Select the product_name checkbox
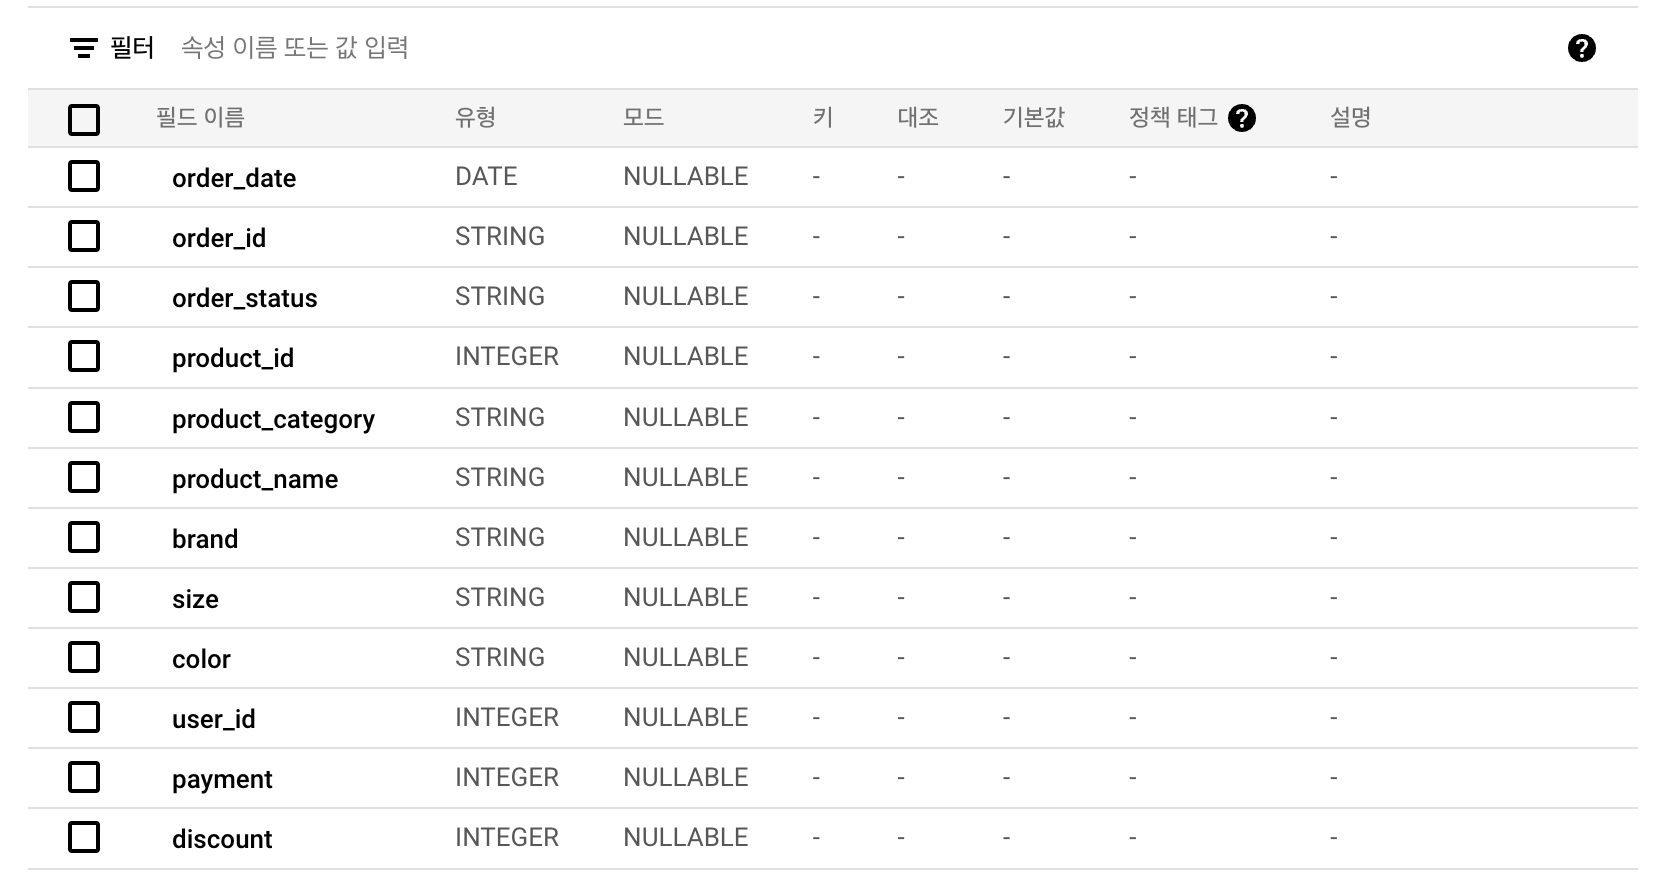The width and height of the screenshot is (1654, 892). [x=84, y=477]
